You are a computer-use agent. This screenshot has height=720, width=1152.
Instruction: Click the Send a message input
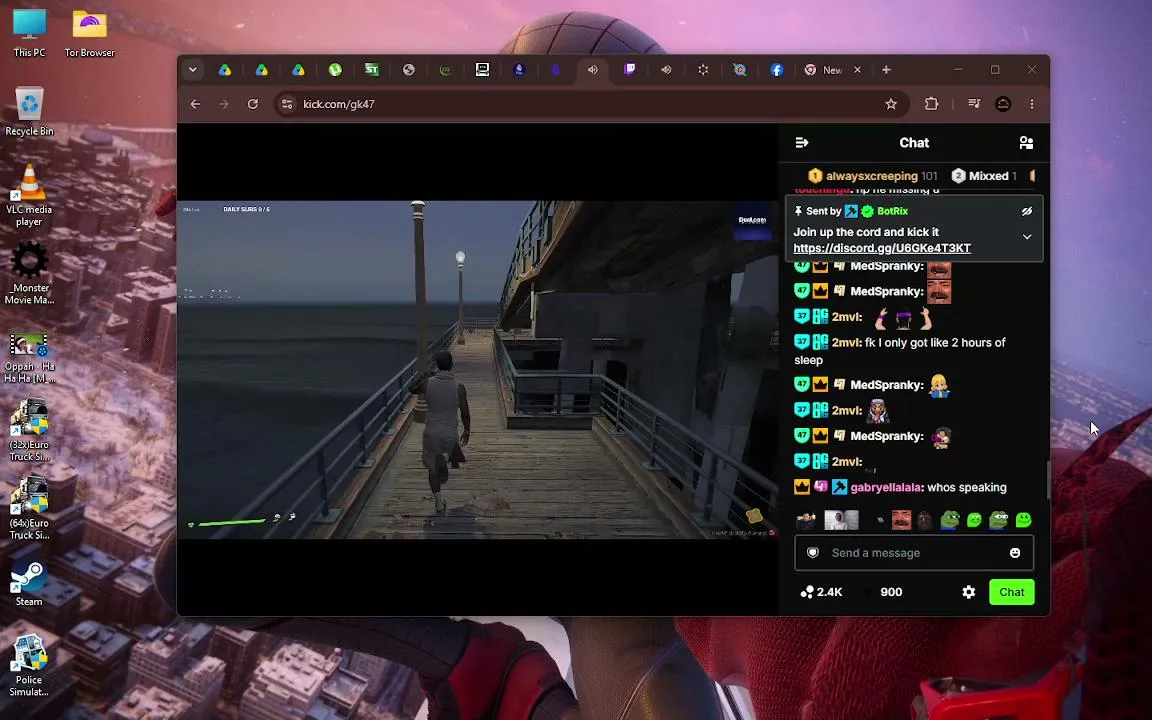click(914, 552)
